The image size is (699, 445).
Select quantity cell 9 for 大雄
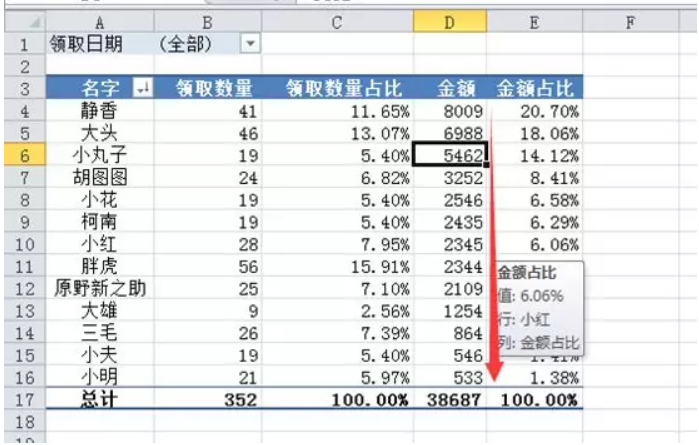click(x=208, y=311)
